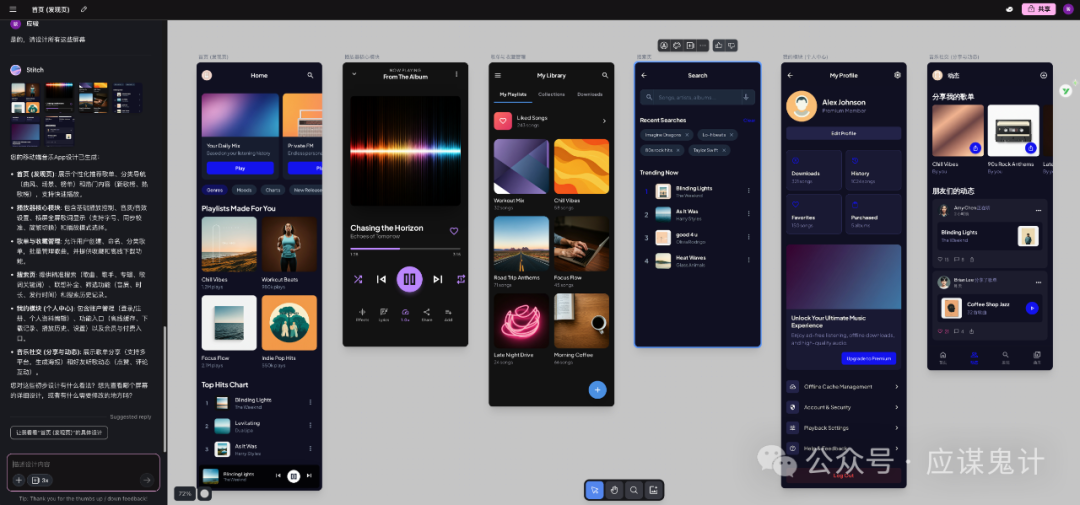Click thumbs up icon above Search screen
Viewport: 1080px width, 505px height.
tap(718, 45)
